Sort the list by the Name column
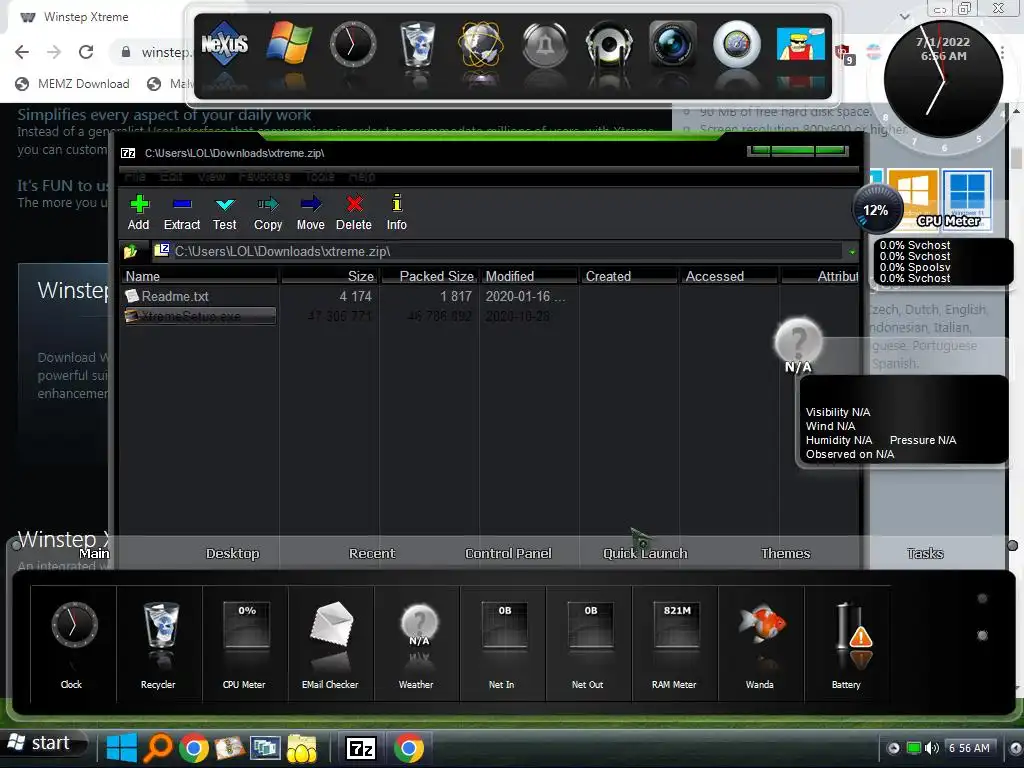This screenshot has width=1024, height=768. point(200,276)
